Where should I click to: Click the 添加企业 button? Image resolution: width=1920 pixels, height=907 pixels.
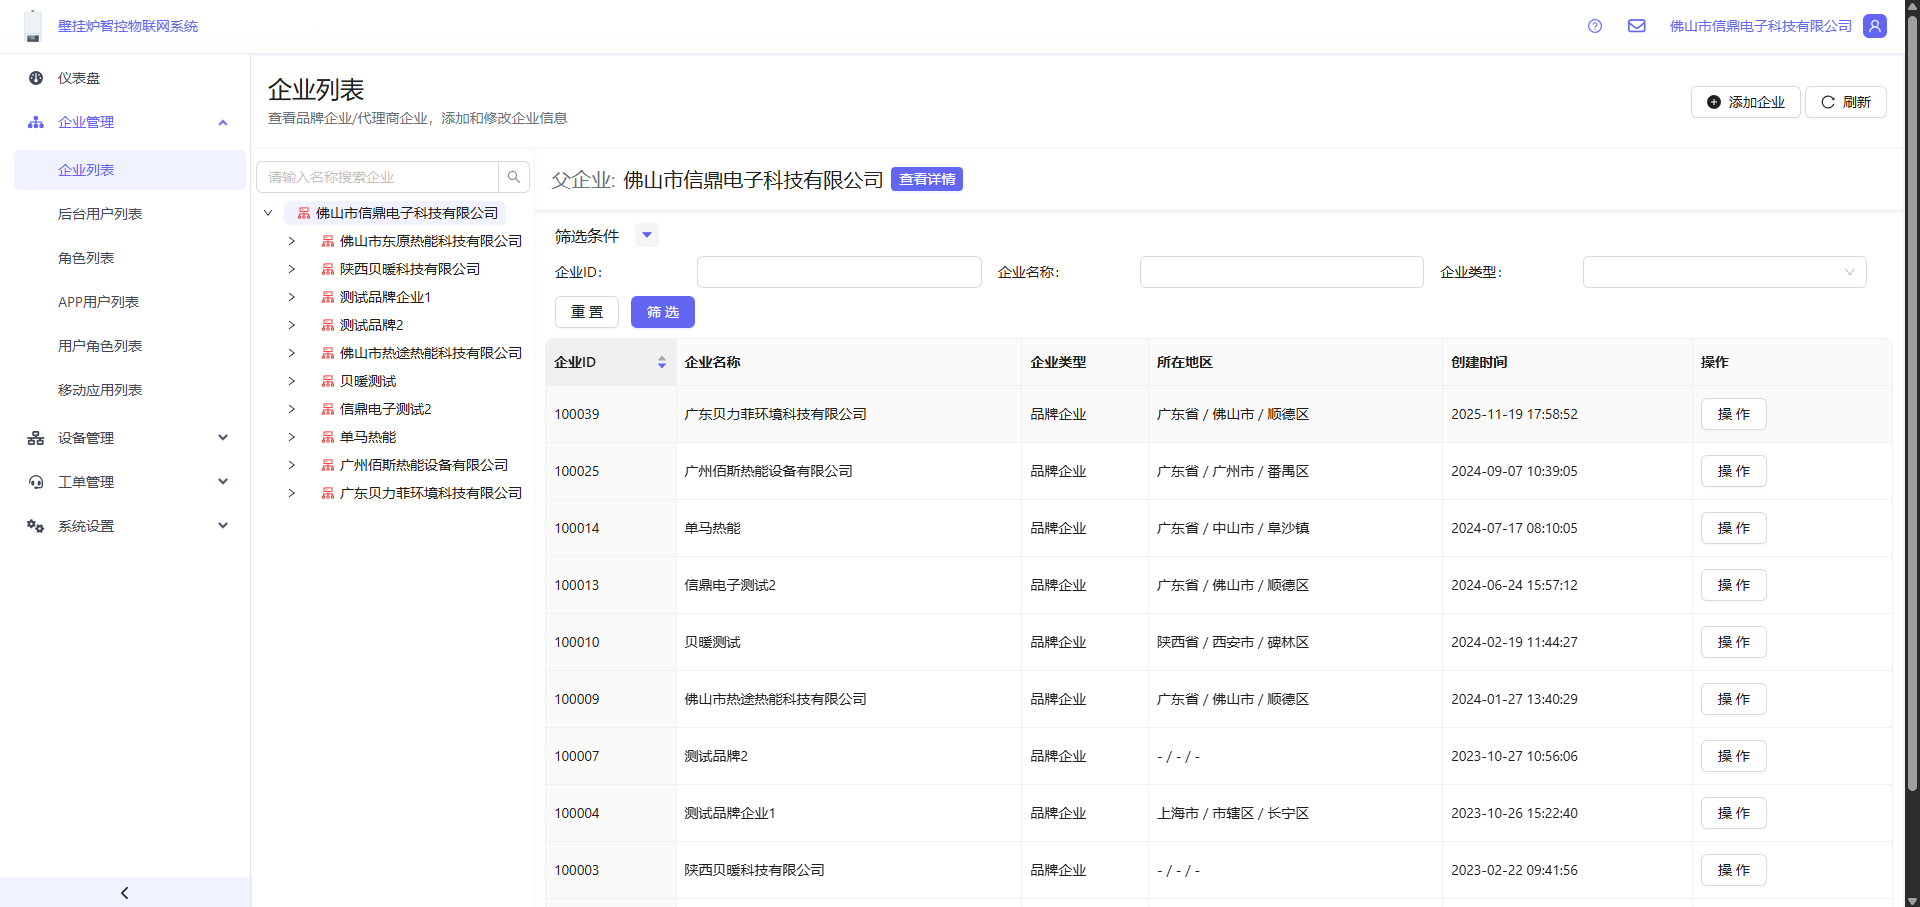pyautogui.click(x=1745, y=102)
